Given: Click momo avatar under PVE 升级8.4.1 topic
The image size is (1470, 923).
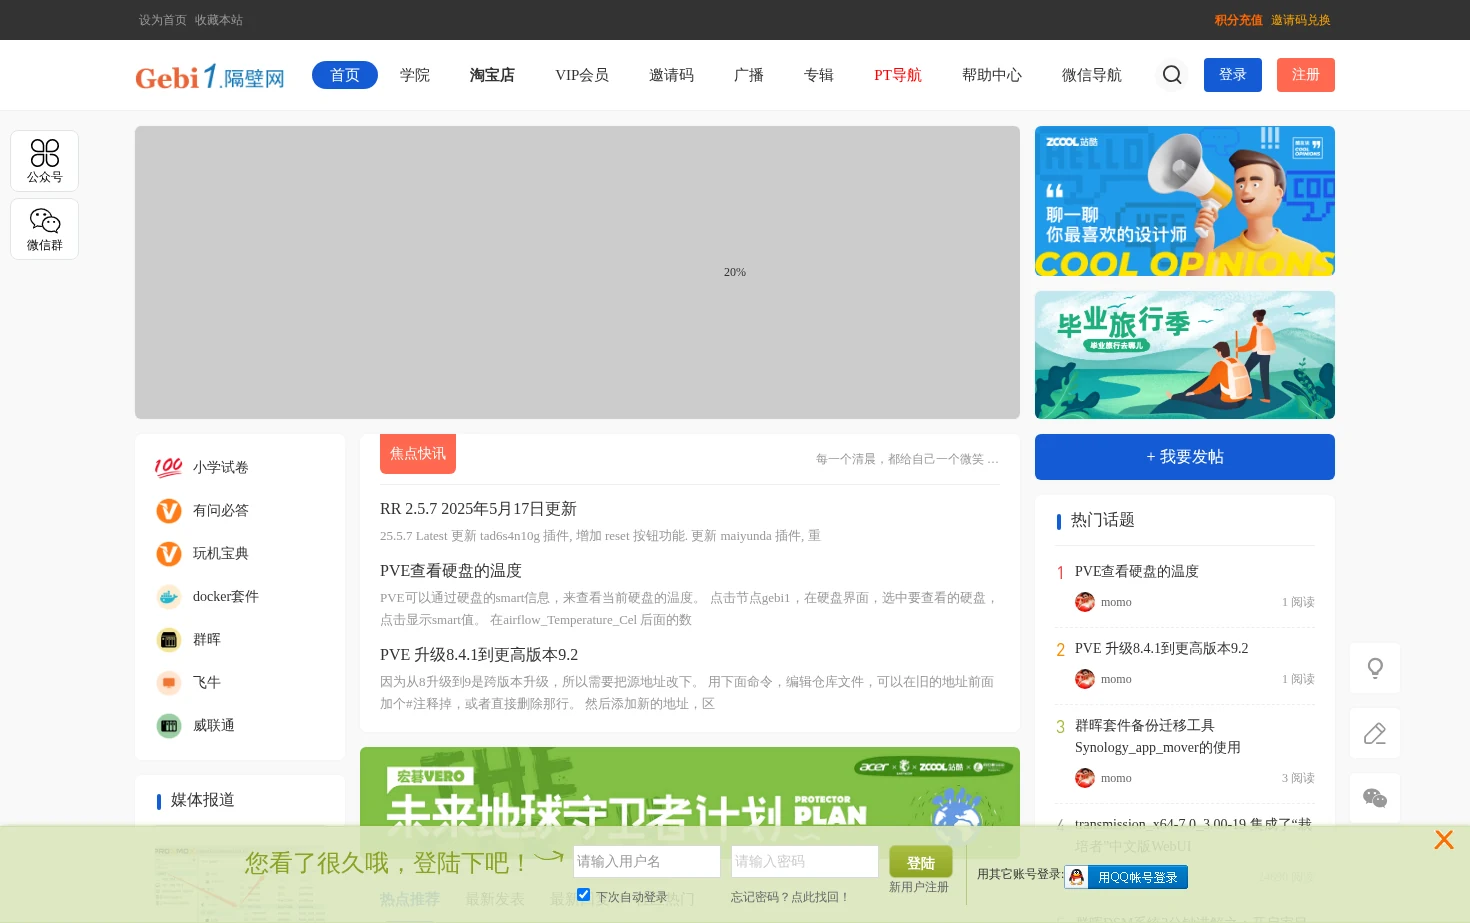Looking at the screenshot, I should pos(1085,679).
